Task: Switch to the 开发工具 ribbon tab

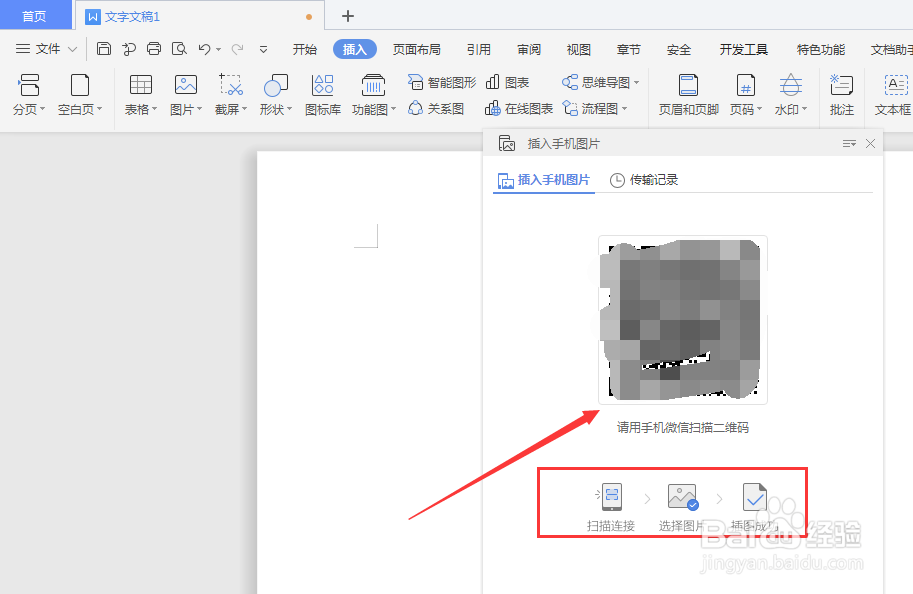Action: [744, 50]
